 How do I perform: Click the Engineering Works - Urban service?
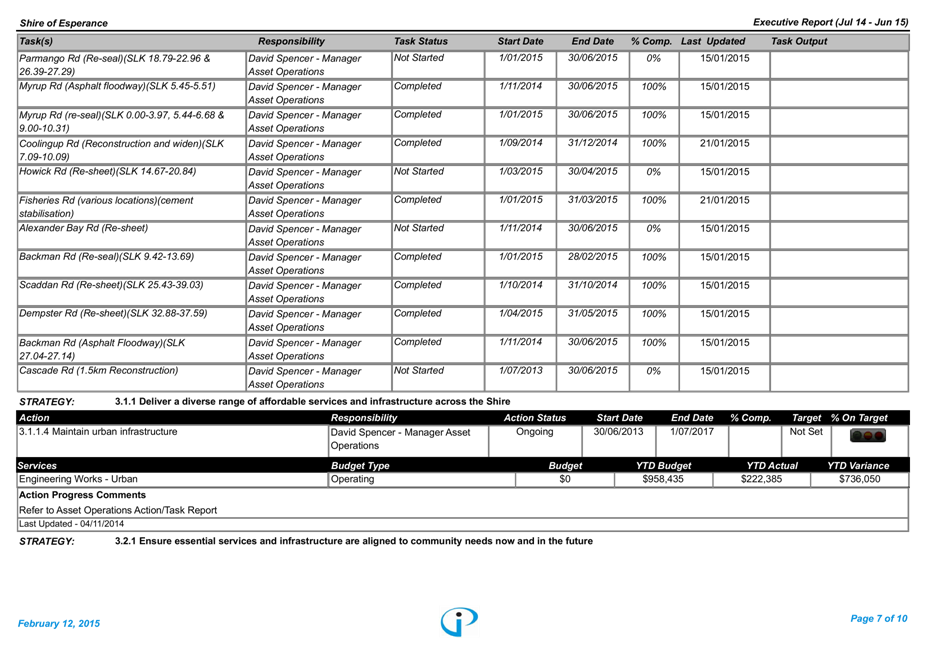pos(78,479)
